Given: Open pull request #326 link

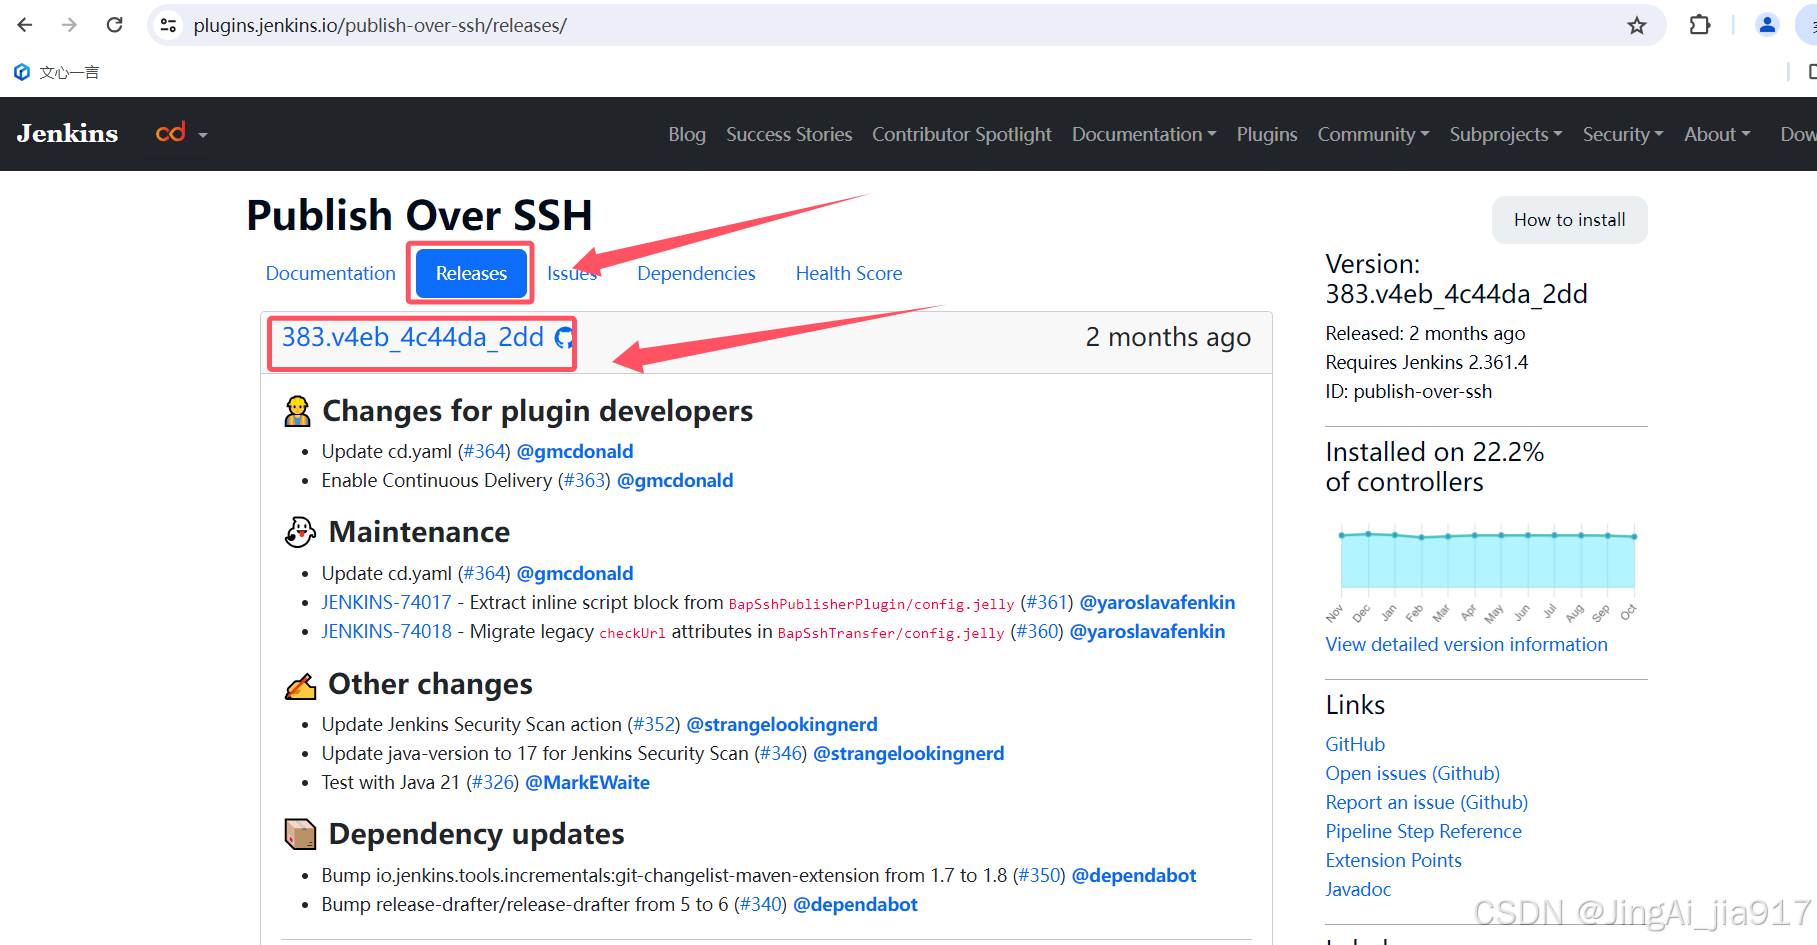Looking at the screenshot, I should coord(493,782).
